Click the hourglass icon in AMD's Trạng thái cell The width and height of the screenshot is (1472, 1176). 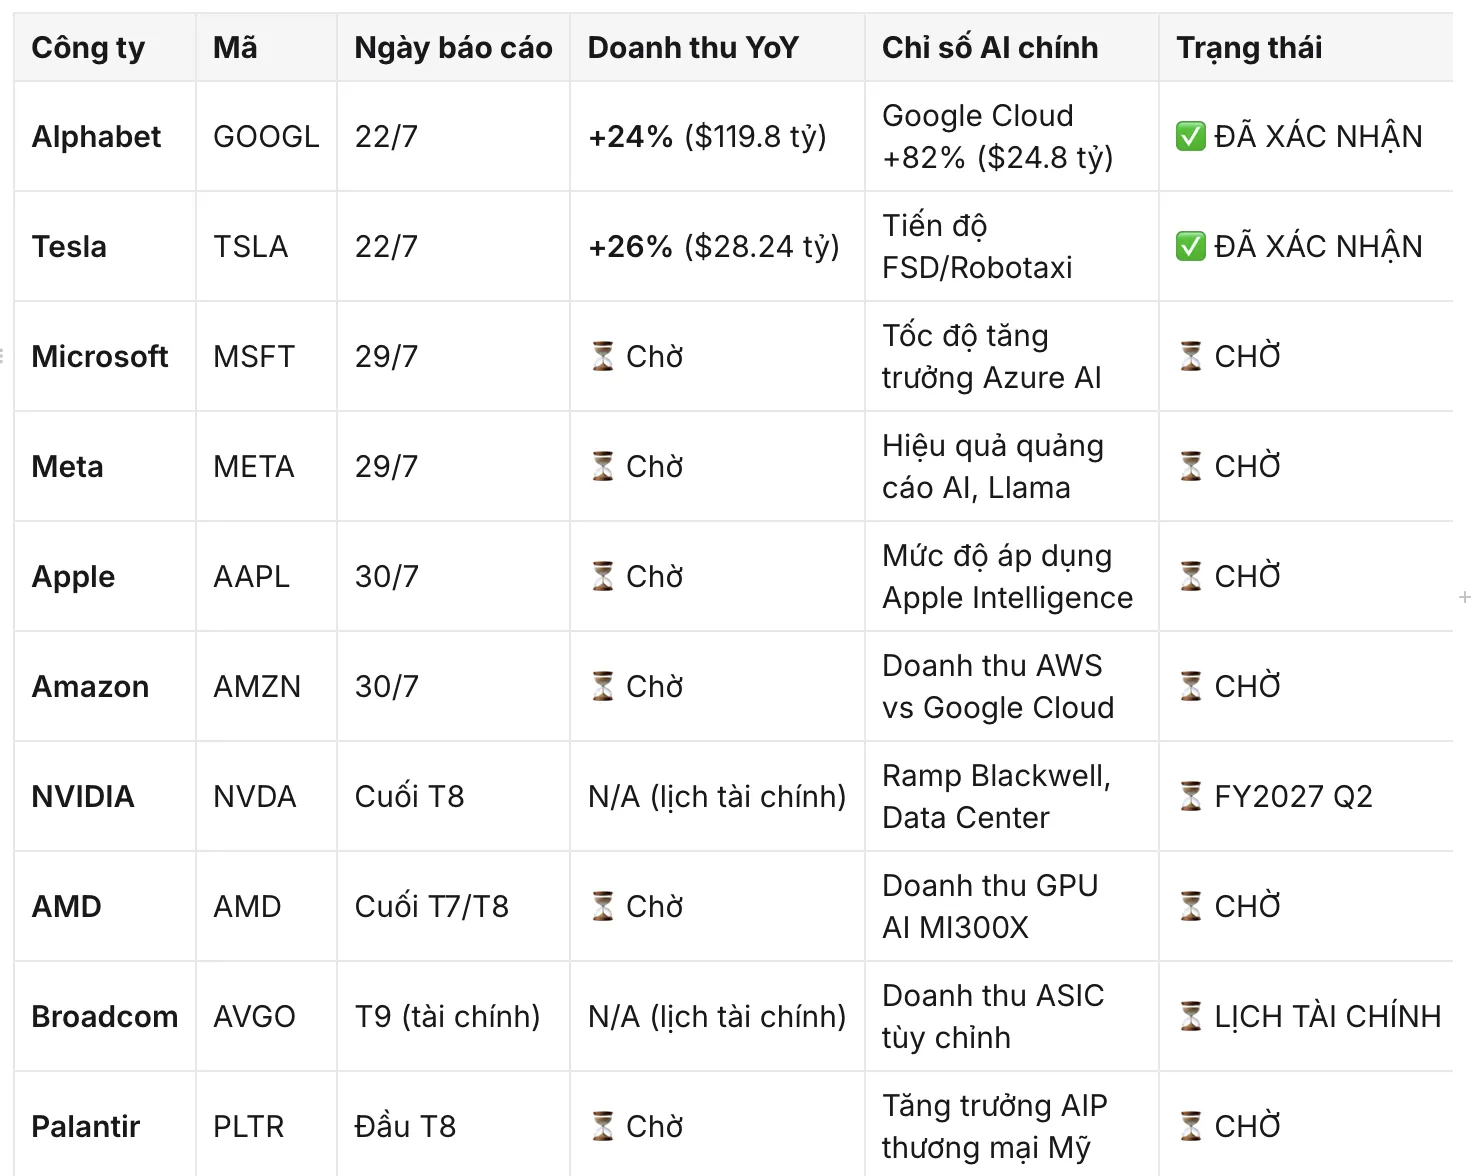coord(1190,906)
